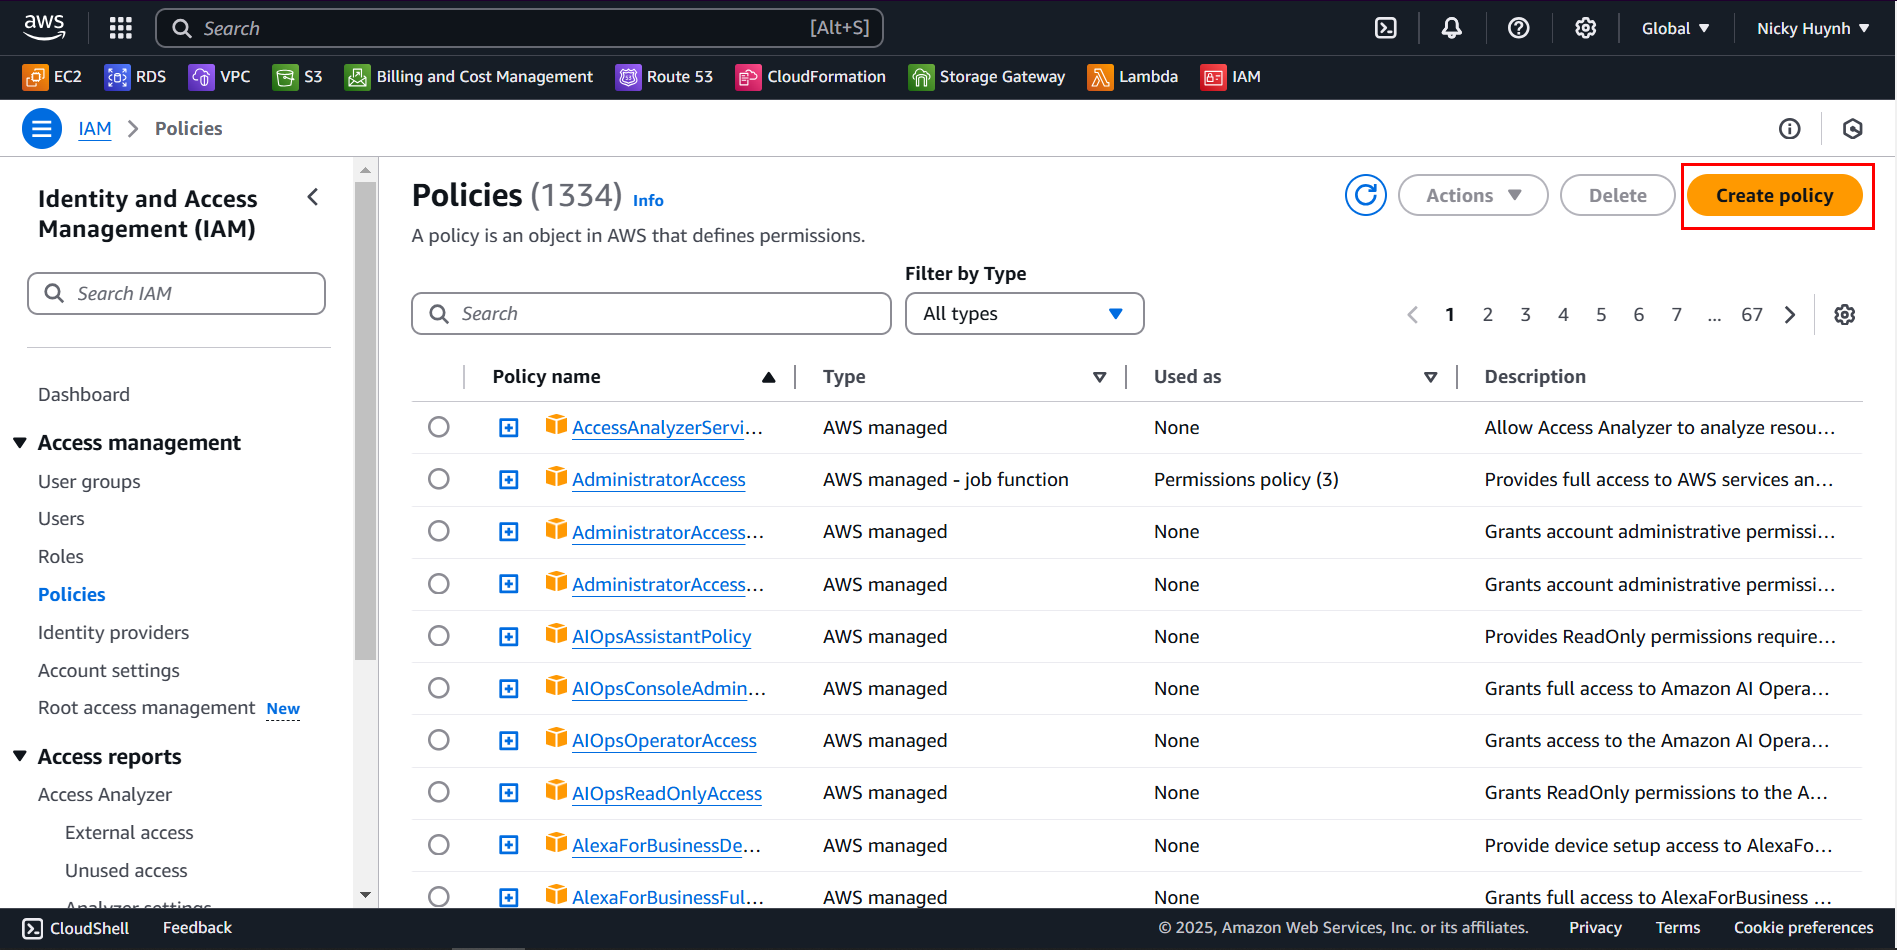Focus the Search IAM field
1897x950 pixels.
click(176, 294)
